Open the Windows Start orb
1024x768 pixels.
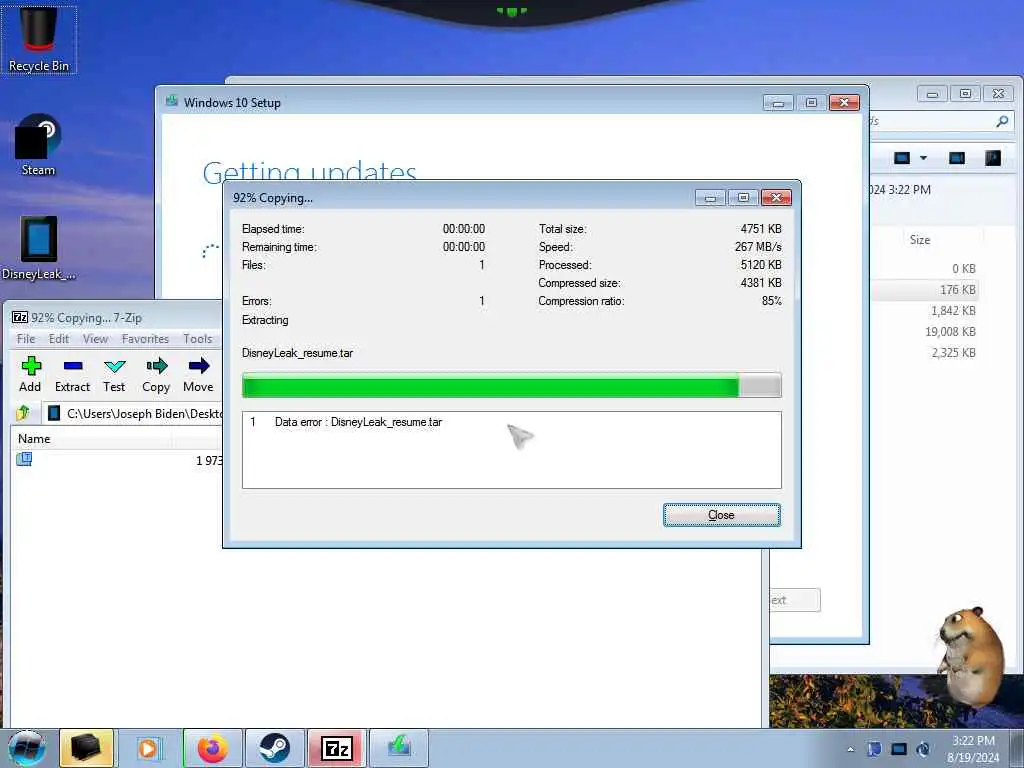click(26, 748)
